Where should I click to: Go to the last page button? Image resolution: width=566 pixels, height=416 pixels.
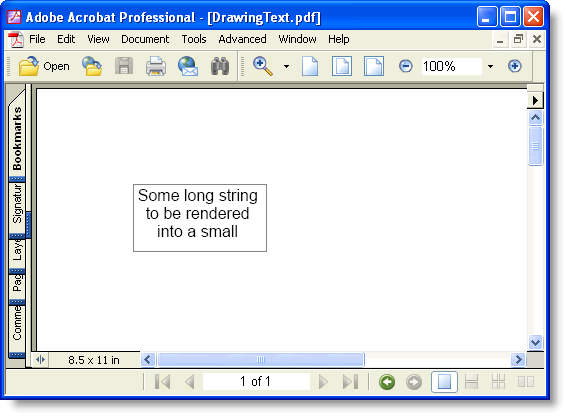pos(350,382)
